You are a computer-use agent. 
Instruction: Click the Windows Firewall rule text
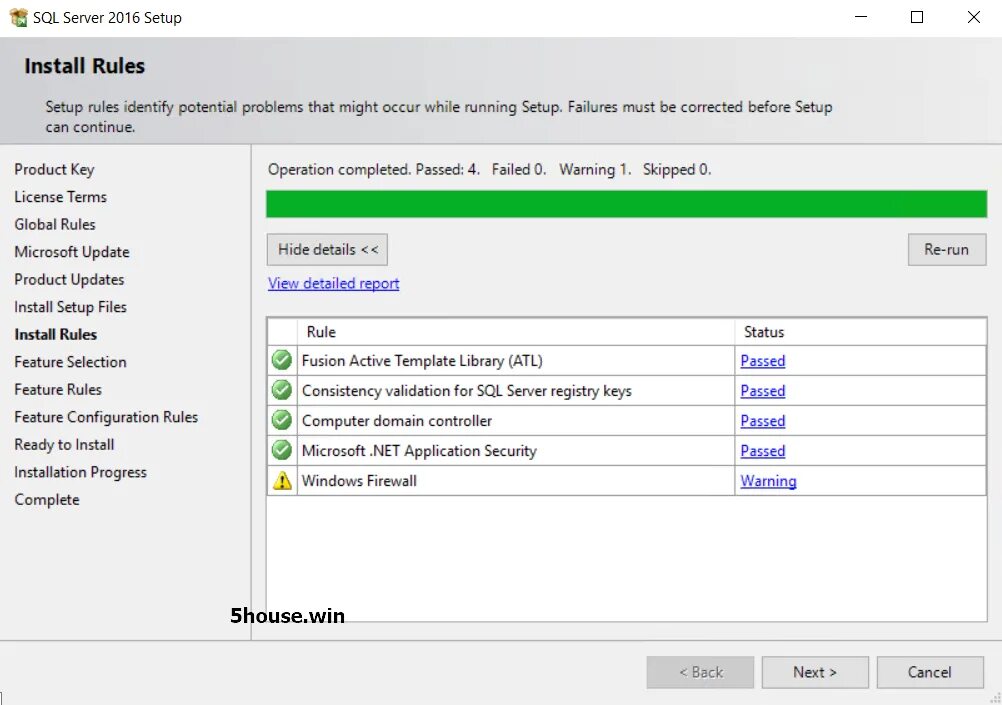tap(359, 481)
